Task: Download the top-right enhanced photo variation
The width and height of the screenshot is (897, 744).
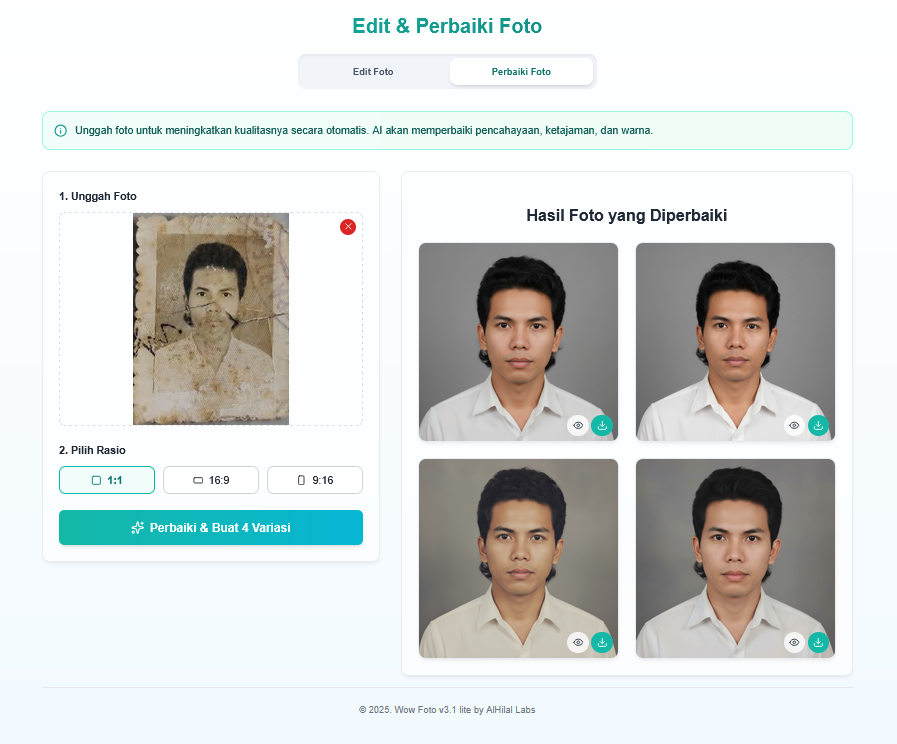Action: [818, 425]
